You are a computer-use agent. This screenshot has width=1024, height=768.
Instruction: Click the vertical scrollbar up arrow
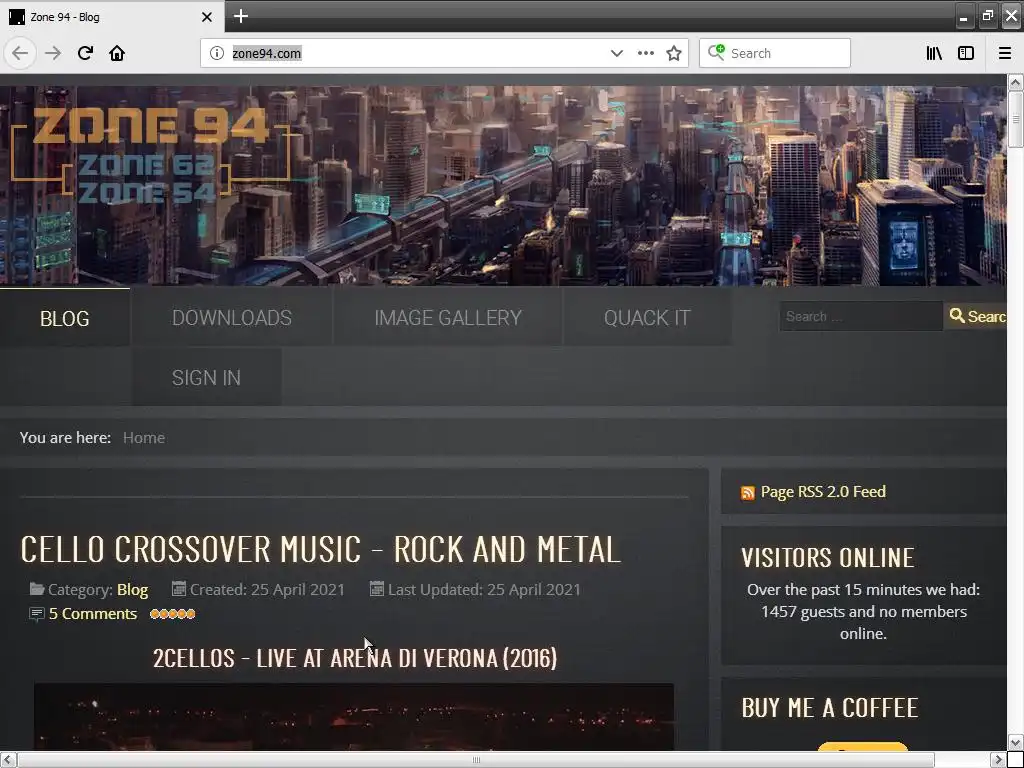(x=1015, y=82)
